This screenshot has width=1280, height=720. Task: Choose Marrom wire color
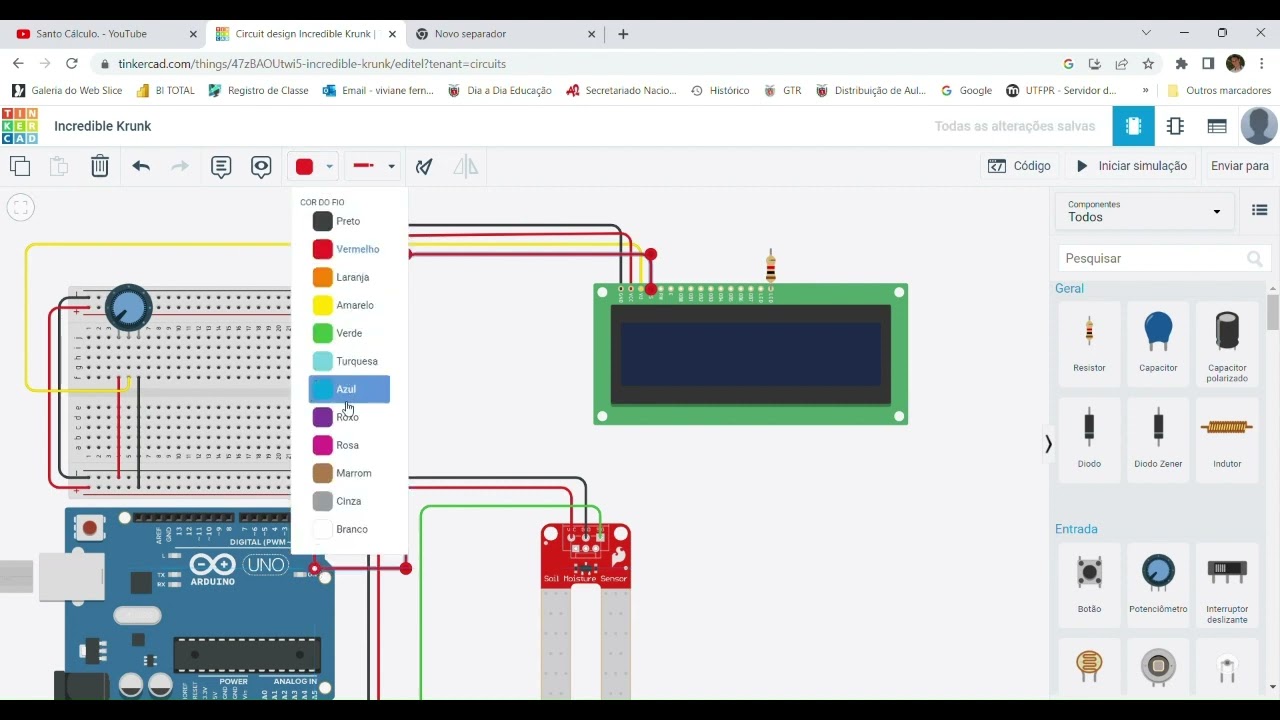(349, 473)
